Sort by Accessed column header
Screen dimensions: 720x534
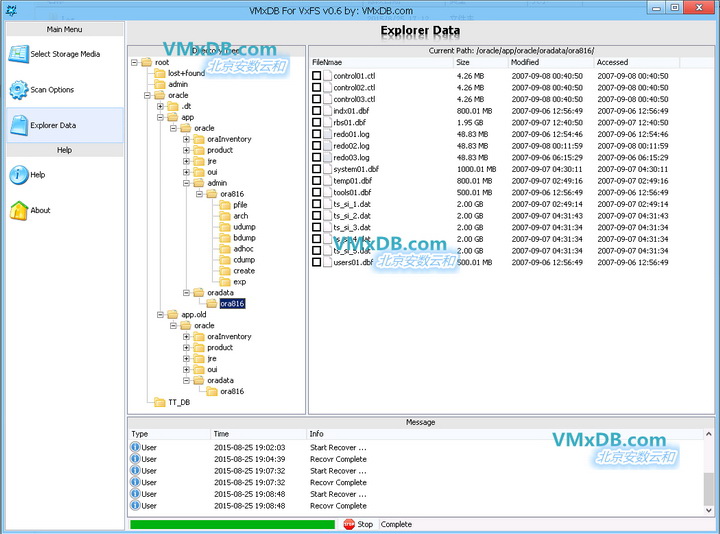click(636, 62)
